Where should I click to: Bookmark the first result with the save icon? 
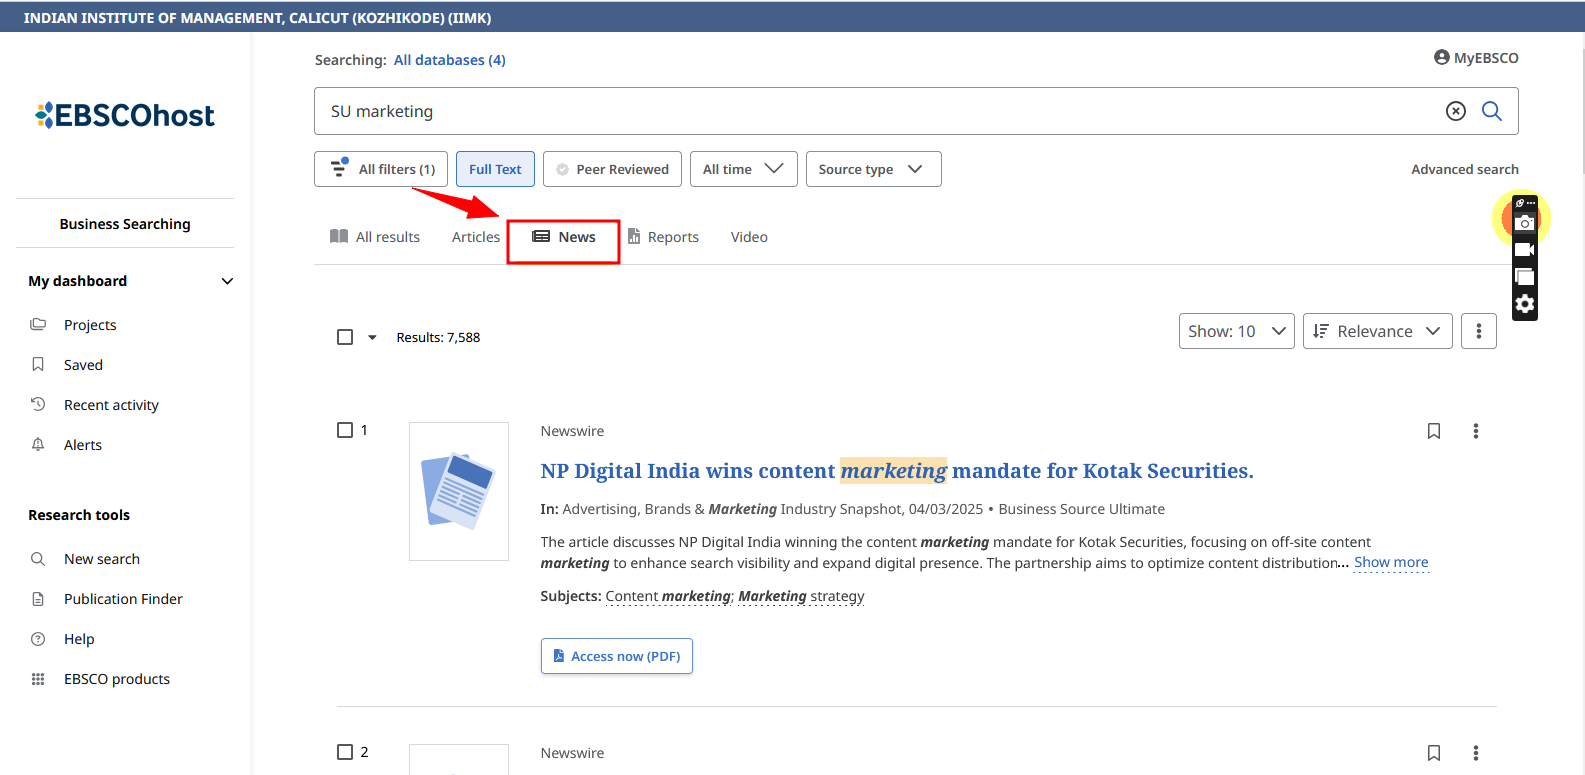coord(1433,431)
